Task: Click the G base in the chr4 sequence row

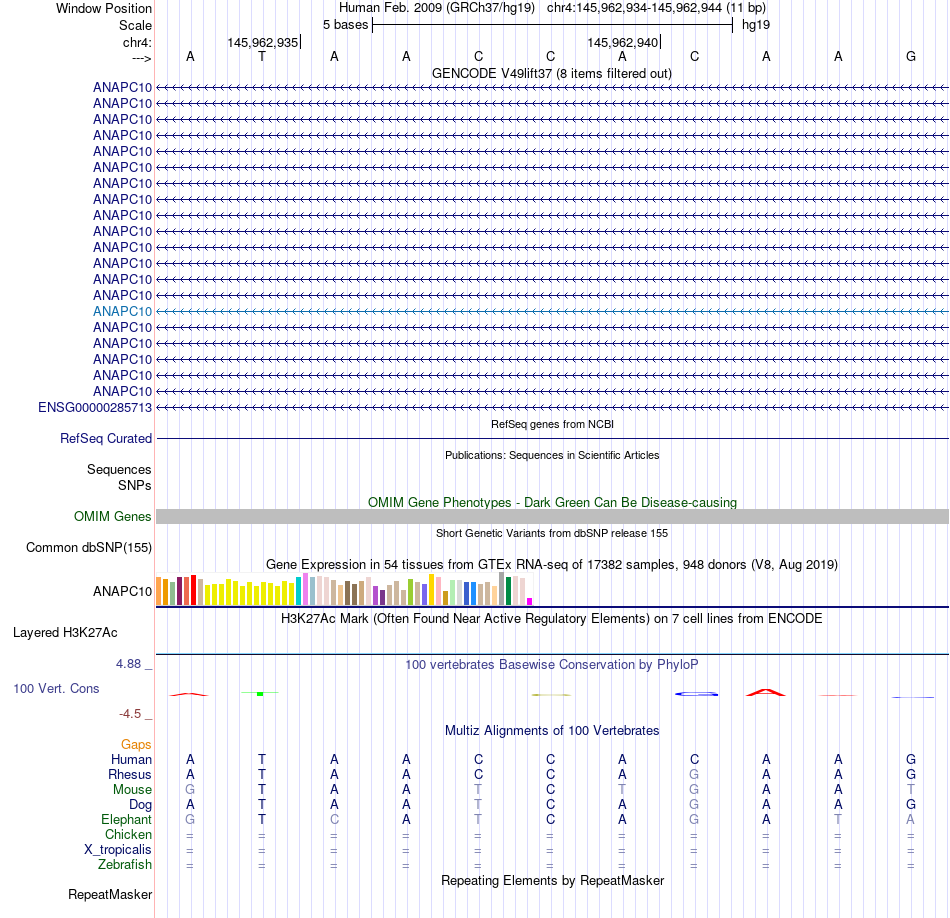Action: (x=911, y=57)
